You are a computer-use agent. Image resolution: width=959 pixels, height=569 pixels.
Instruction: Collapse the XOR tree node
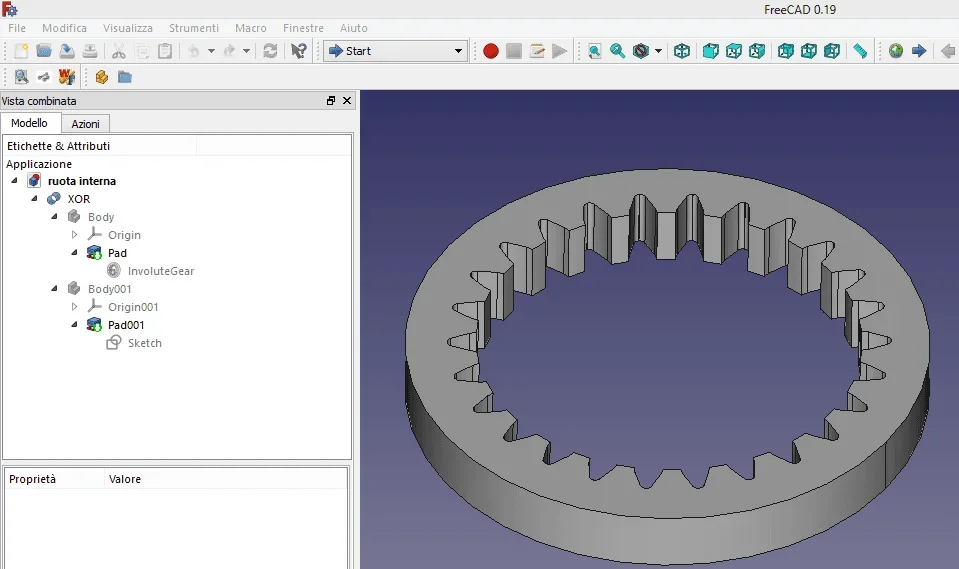[x=35, y=198]
